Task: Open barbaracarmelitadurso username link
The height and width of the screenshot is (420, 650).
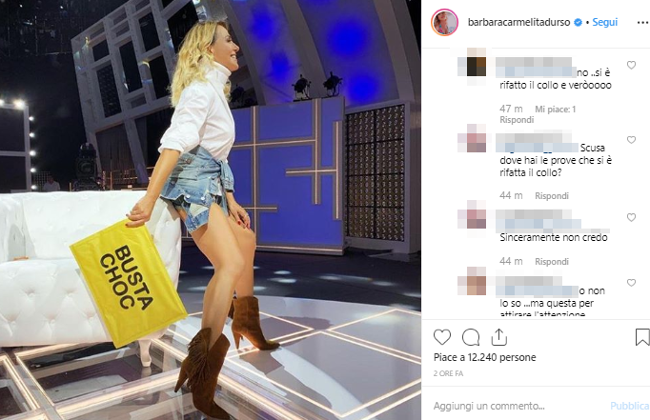Action: (x=519, y=22)
